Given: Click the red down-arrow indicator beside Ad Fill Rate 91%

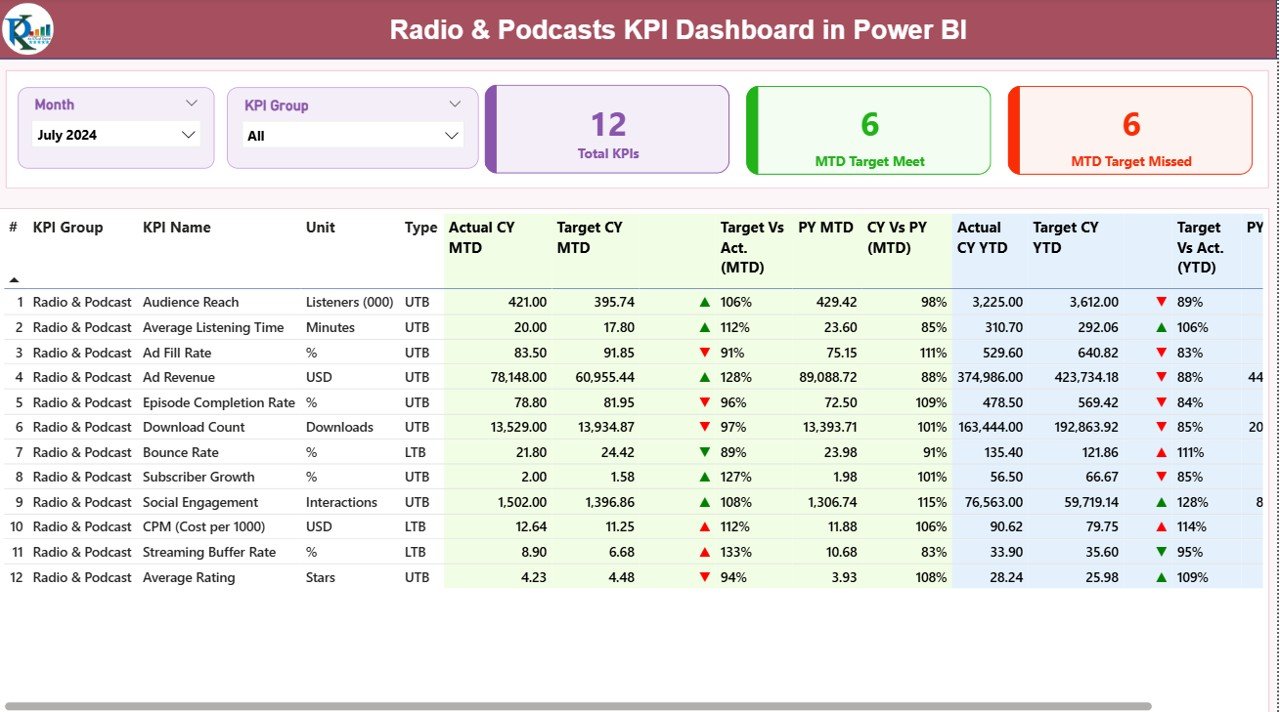Looking at the screenshot, I should [709, 352].
